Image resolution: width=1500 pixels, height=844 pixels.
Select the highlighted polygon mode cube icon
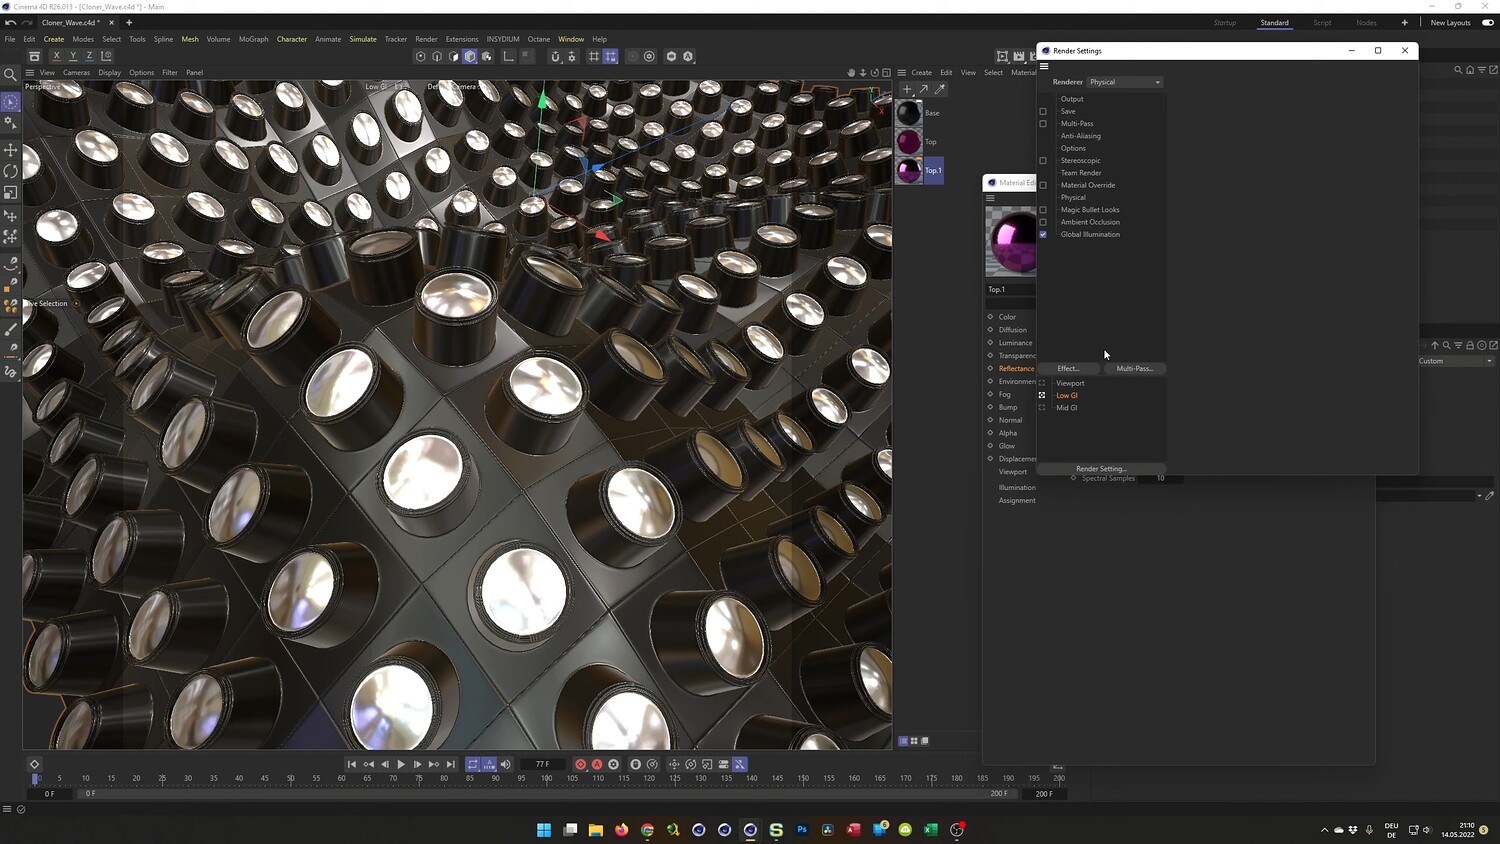coord(470,56)
